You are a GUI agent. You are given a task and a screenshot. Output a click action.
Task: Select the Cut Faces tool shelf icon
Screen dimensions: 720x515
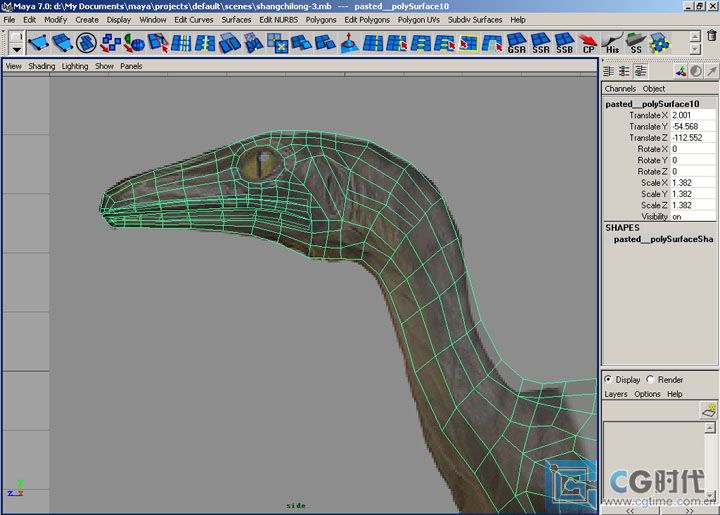pyautogui.click(x=158, y=44)
